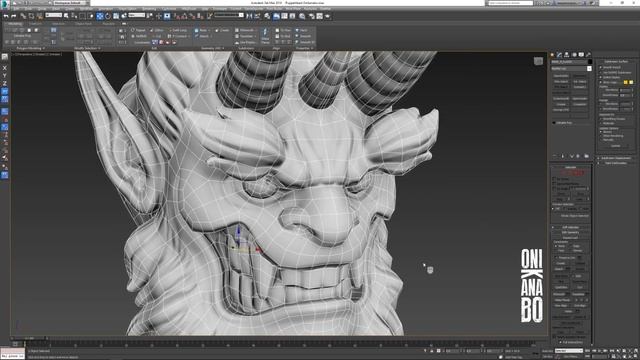The height and width of the screenshot is (360, 640).
Task: Open the Render Setup icon
Action: (x=311, y=16)
